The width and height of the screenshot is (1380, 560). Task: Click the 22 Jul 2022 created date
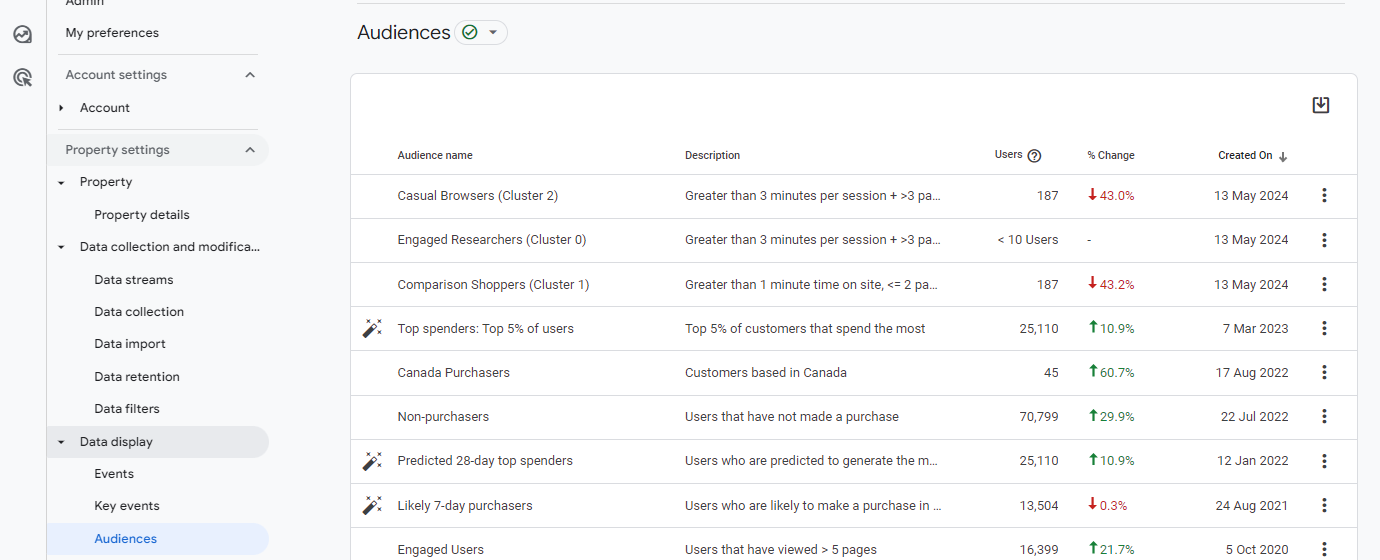pyautogui.click(x=1253, y=417)
